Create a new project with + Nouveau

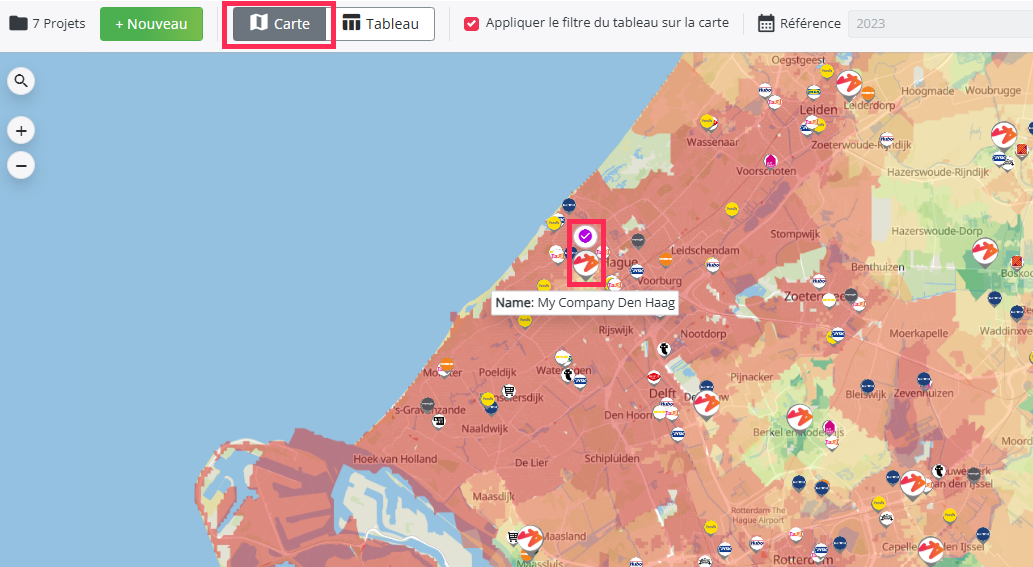152,24
